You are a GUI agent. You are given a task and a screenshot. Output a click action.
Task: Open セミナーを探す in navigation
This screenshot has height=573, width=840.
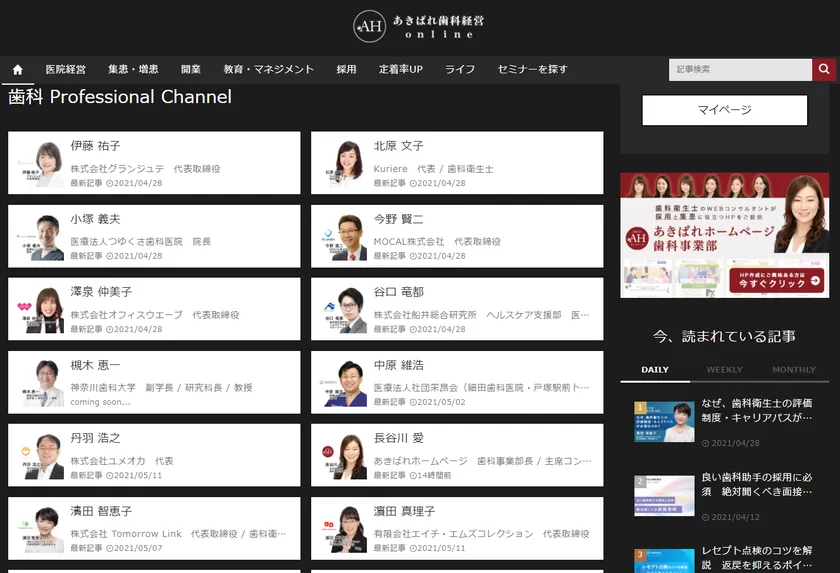(532, 70)
